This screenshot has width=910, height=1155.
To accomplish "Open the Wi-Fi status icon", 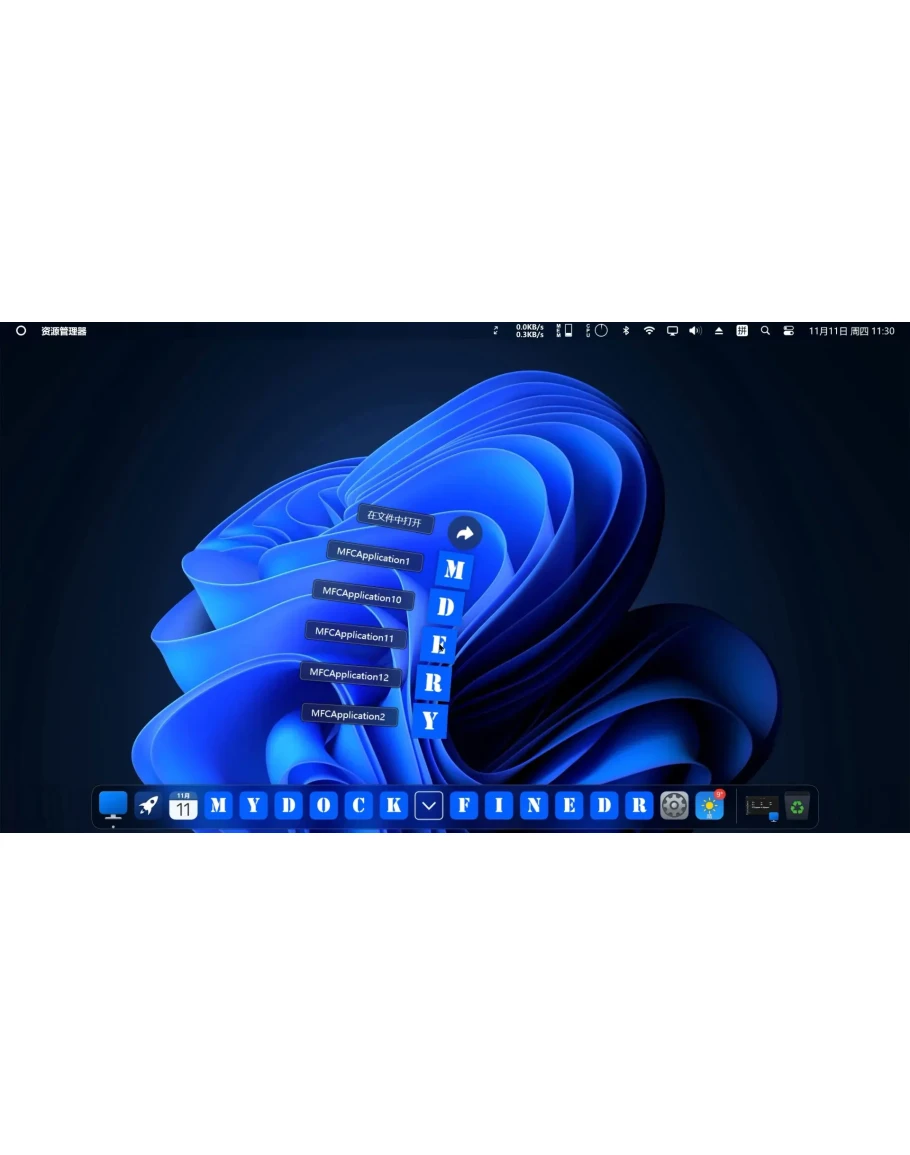I will [x=649, y=331].
